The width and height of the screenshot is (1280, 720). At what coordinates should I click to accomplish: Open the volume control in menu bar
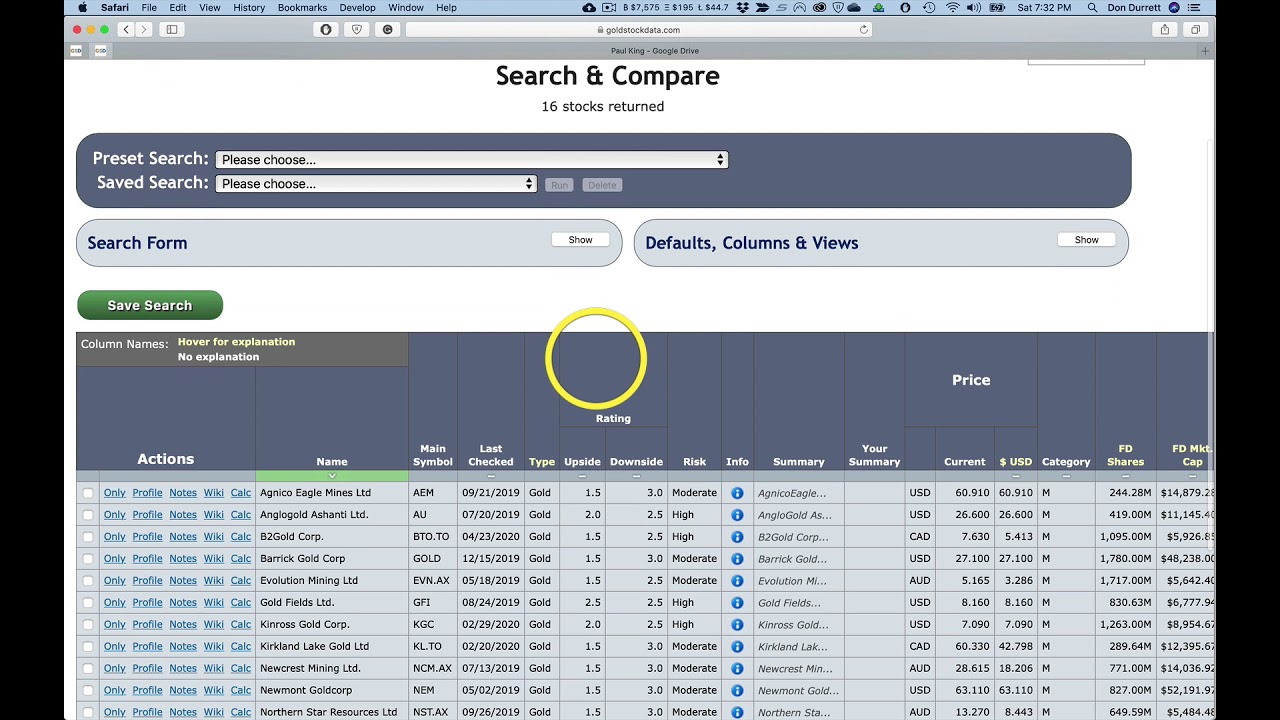(973, 8)
